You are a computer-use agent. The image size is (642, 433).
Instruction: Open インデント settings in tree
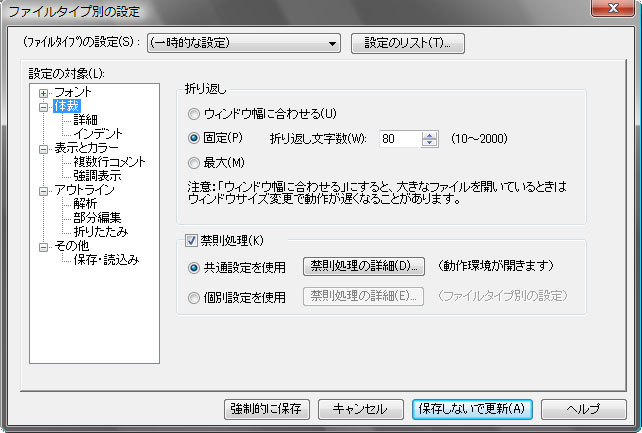97,134
